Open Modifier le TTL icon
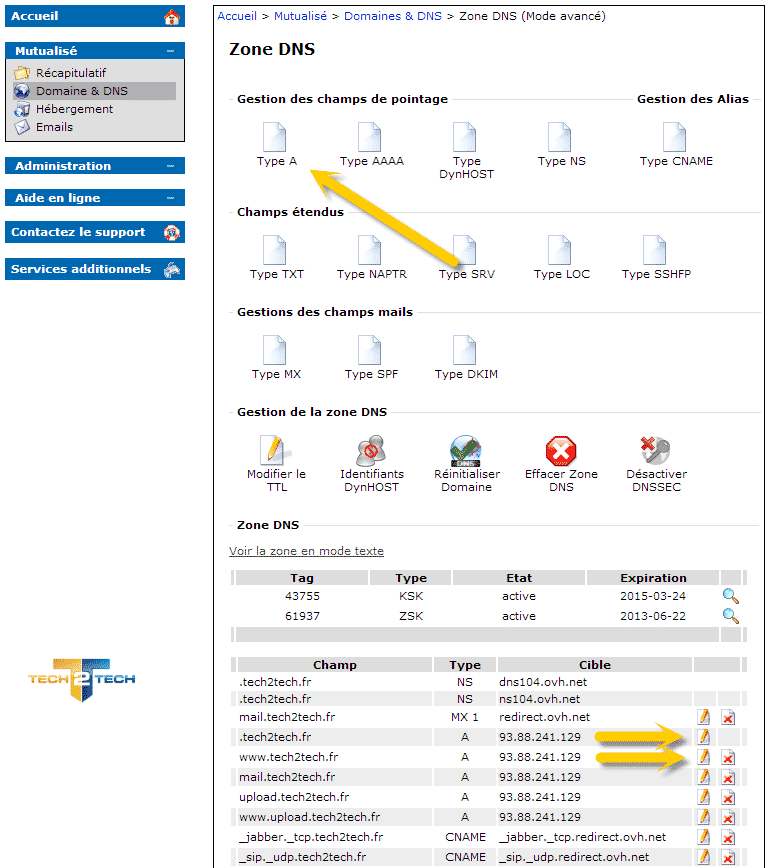This screenshot has height=868, width=769. (275, 452)
